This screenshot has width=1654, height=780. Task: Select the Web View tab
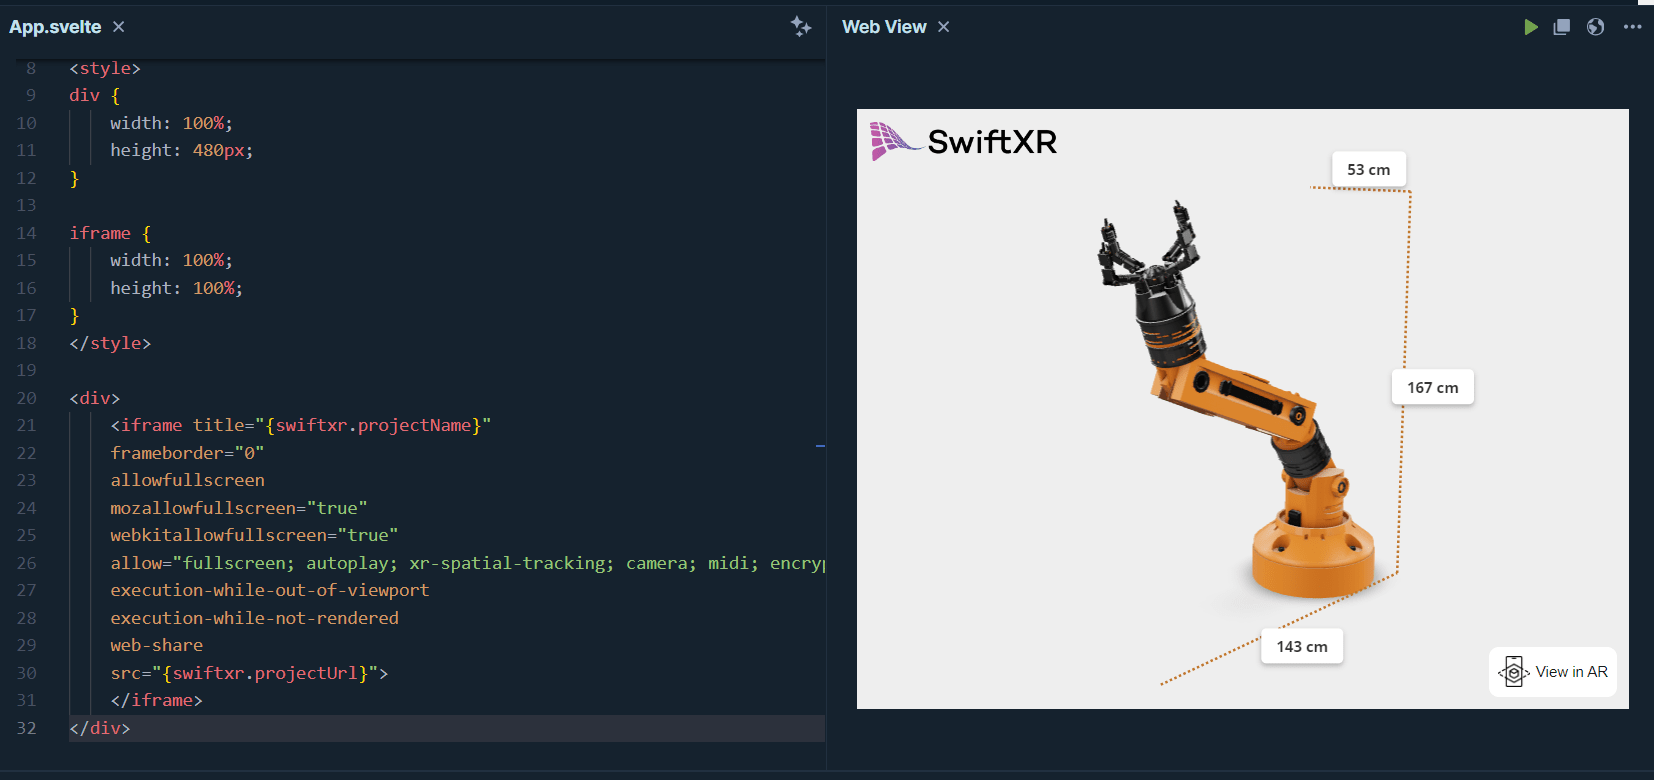point(884,27)
